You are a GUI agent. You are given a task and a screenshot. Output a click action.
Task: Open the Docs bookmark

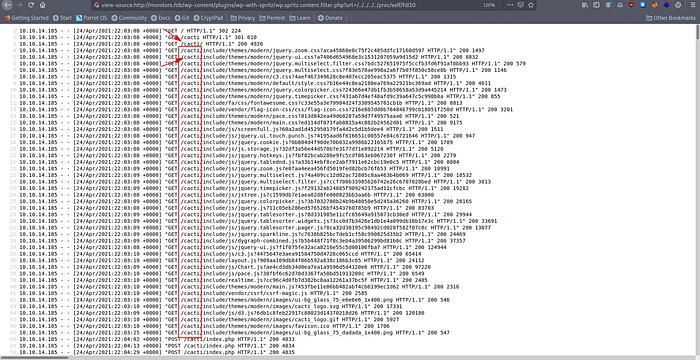pyautogui.click(x=161, y=18)
